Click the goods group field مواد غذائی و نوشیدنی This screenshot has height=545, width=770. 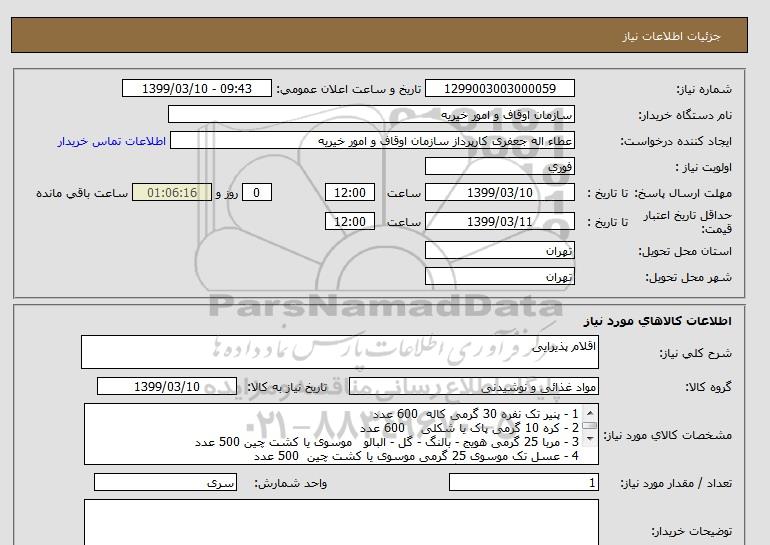tap(474, 387)
